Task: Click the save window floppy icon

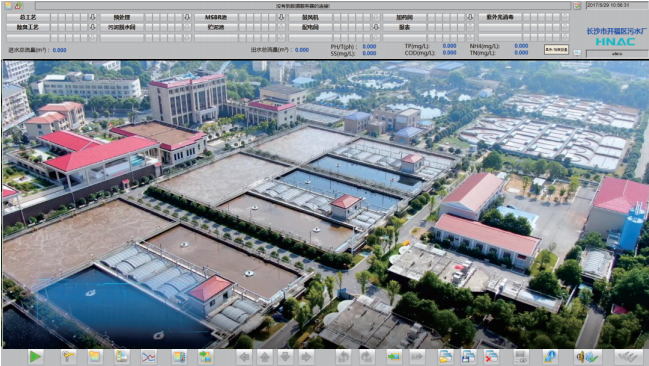Action: pyautogui.click(x=468, y=356)
